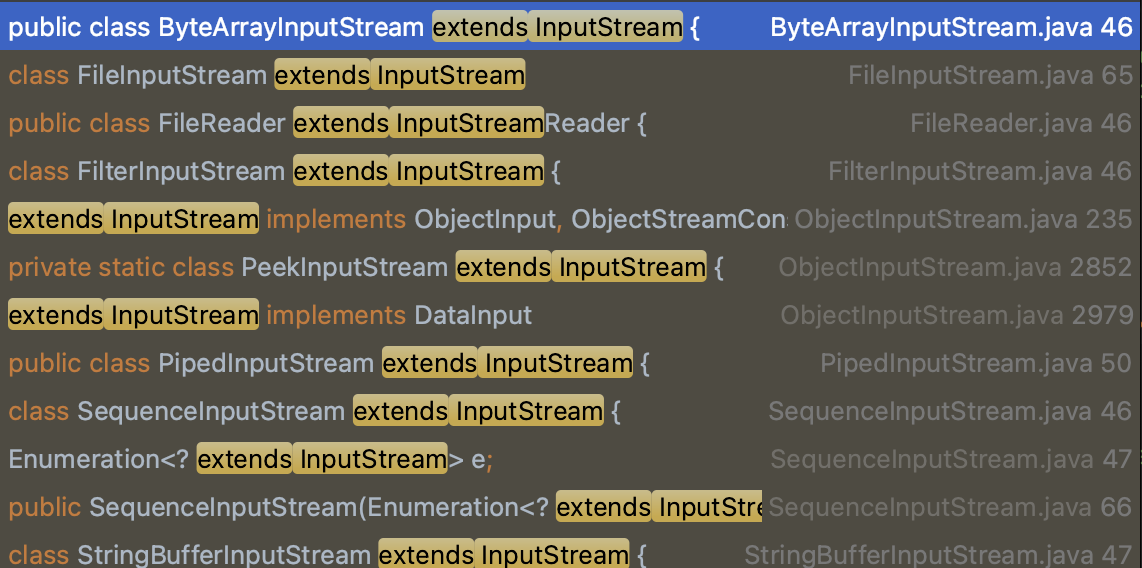Select the result implementing DataInput
The height and width of the screenshot is (568, 1142).
tap(270, 315)
